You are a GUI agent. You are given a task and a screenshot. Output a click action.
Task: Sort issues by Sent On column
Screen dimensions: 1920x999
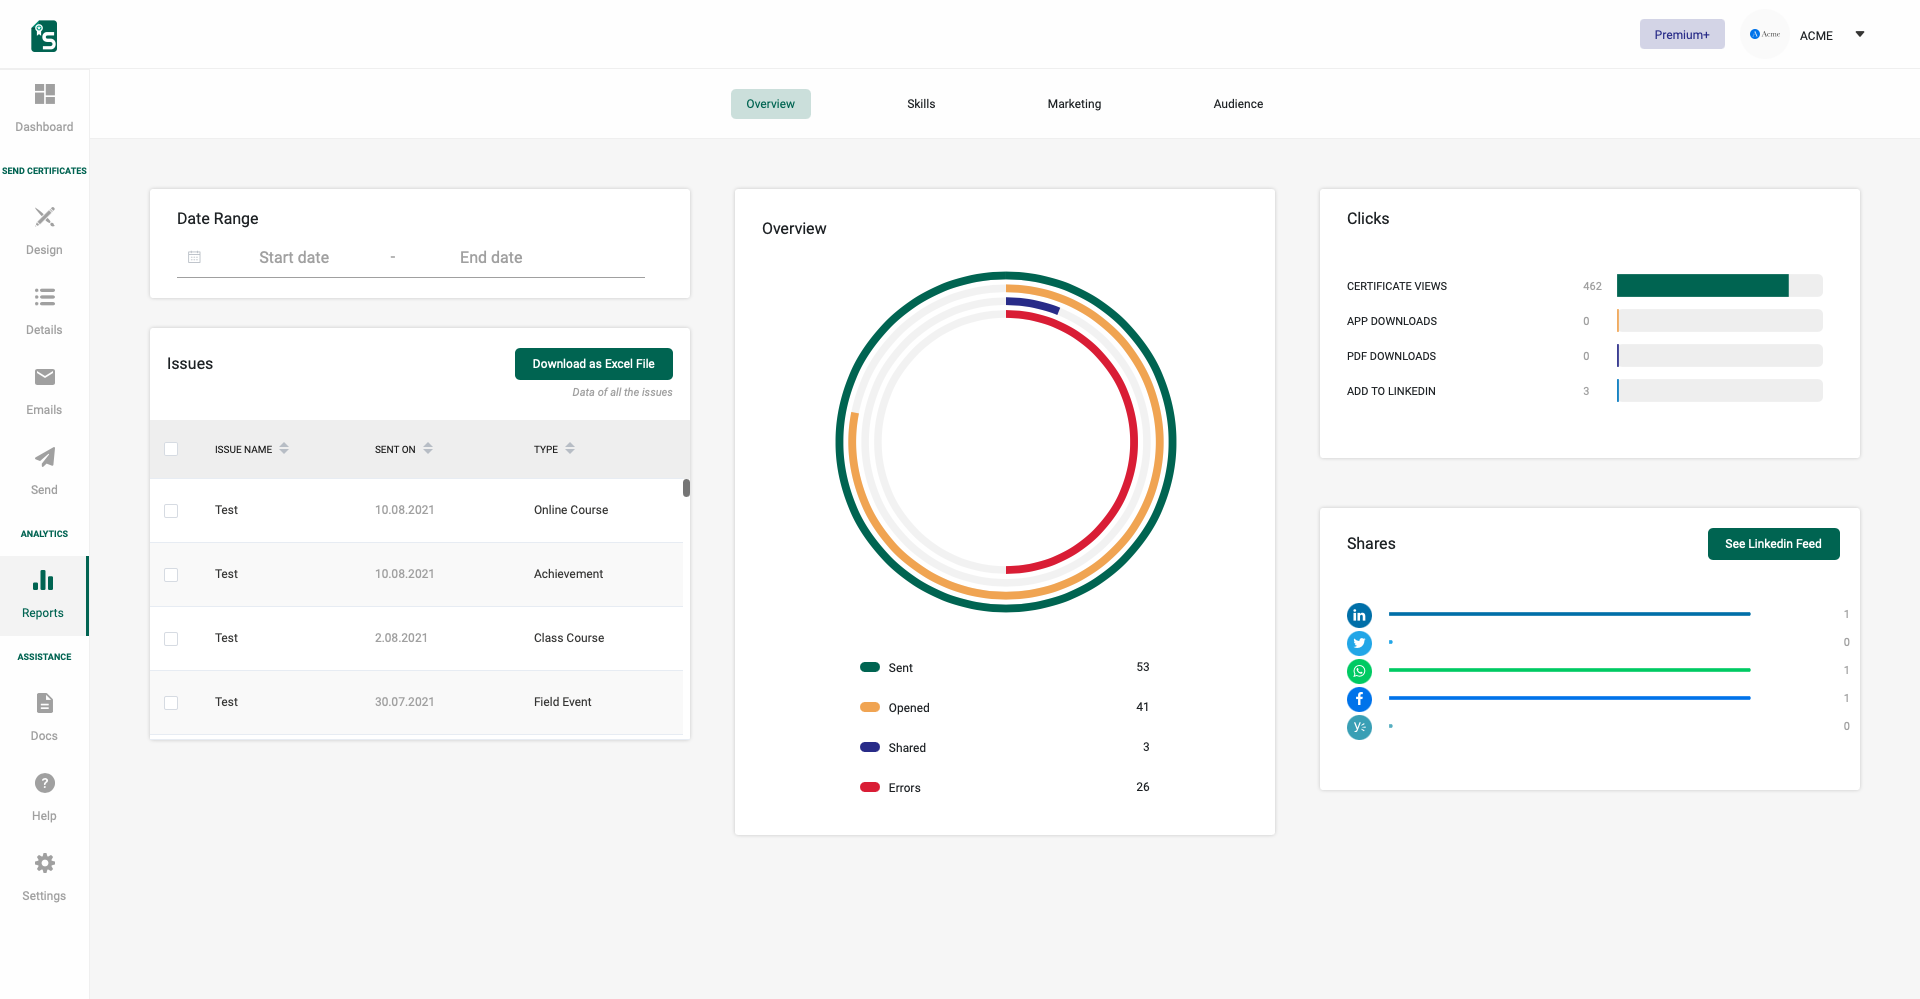[428, 449]
